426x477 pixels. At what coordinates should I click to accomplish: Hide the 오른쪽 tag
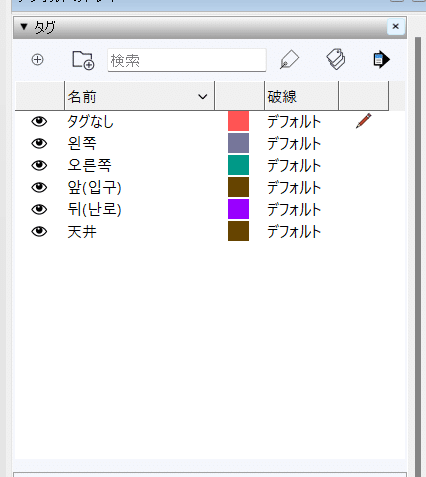coord(39,165)
